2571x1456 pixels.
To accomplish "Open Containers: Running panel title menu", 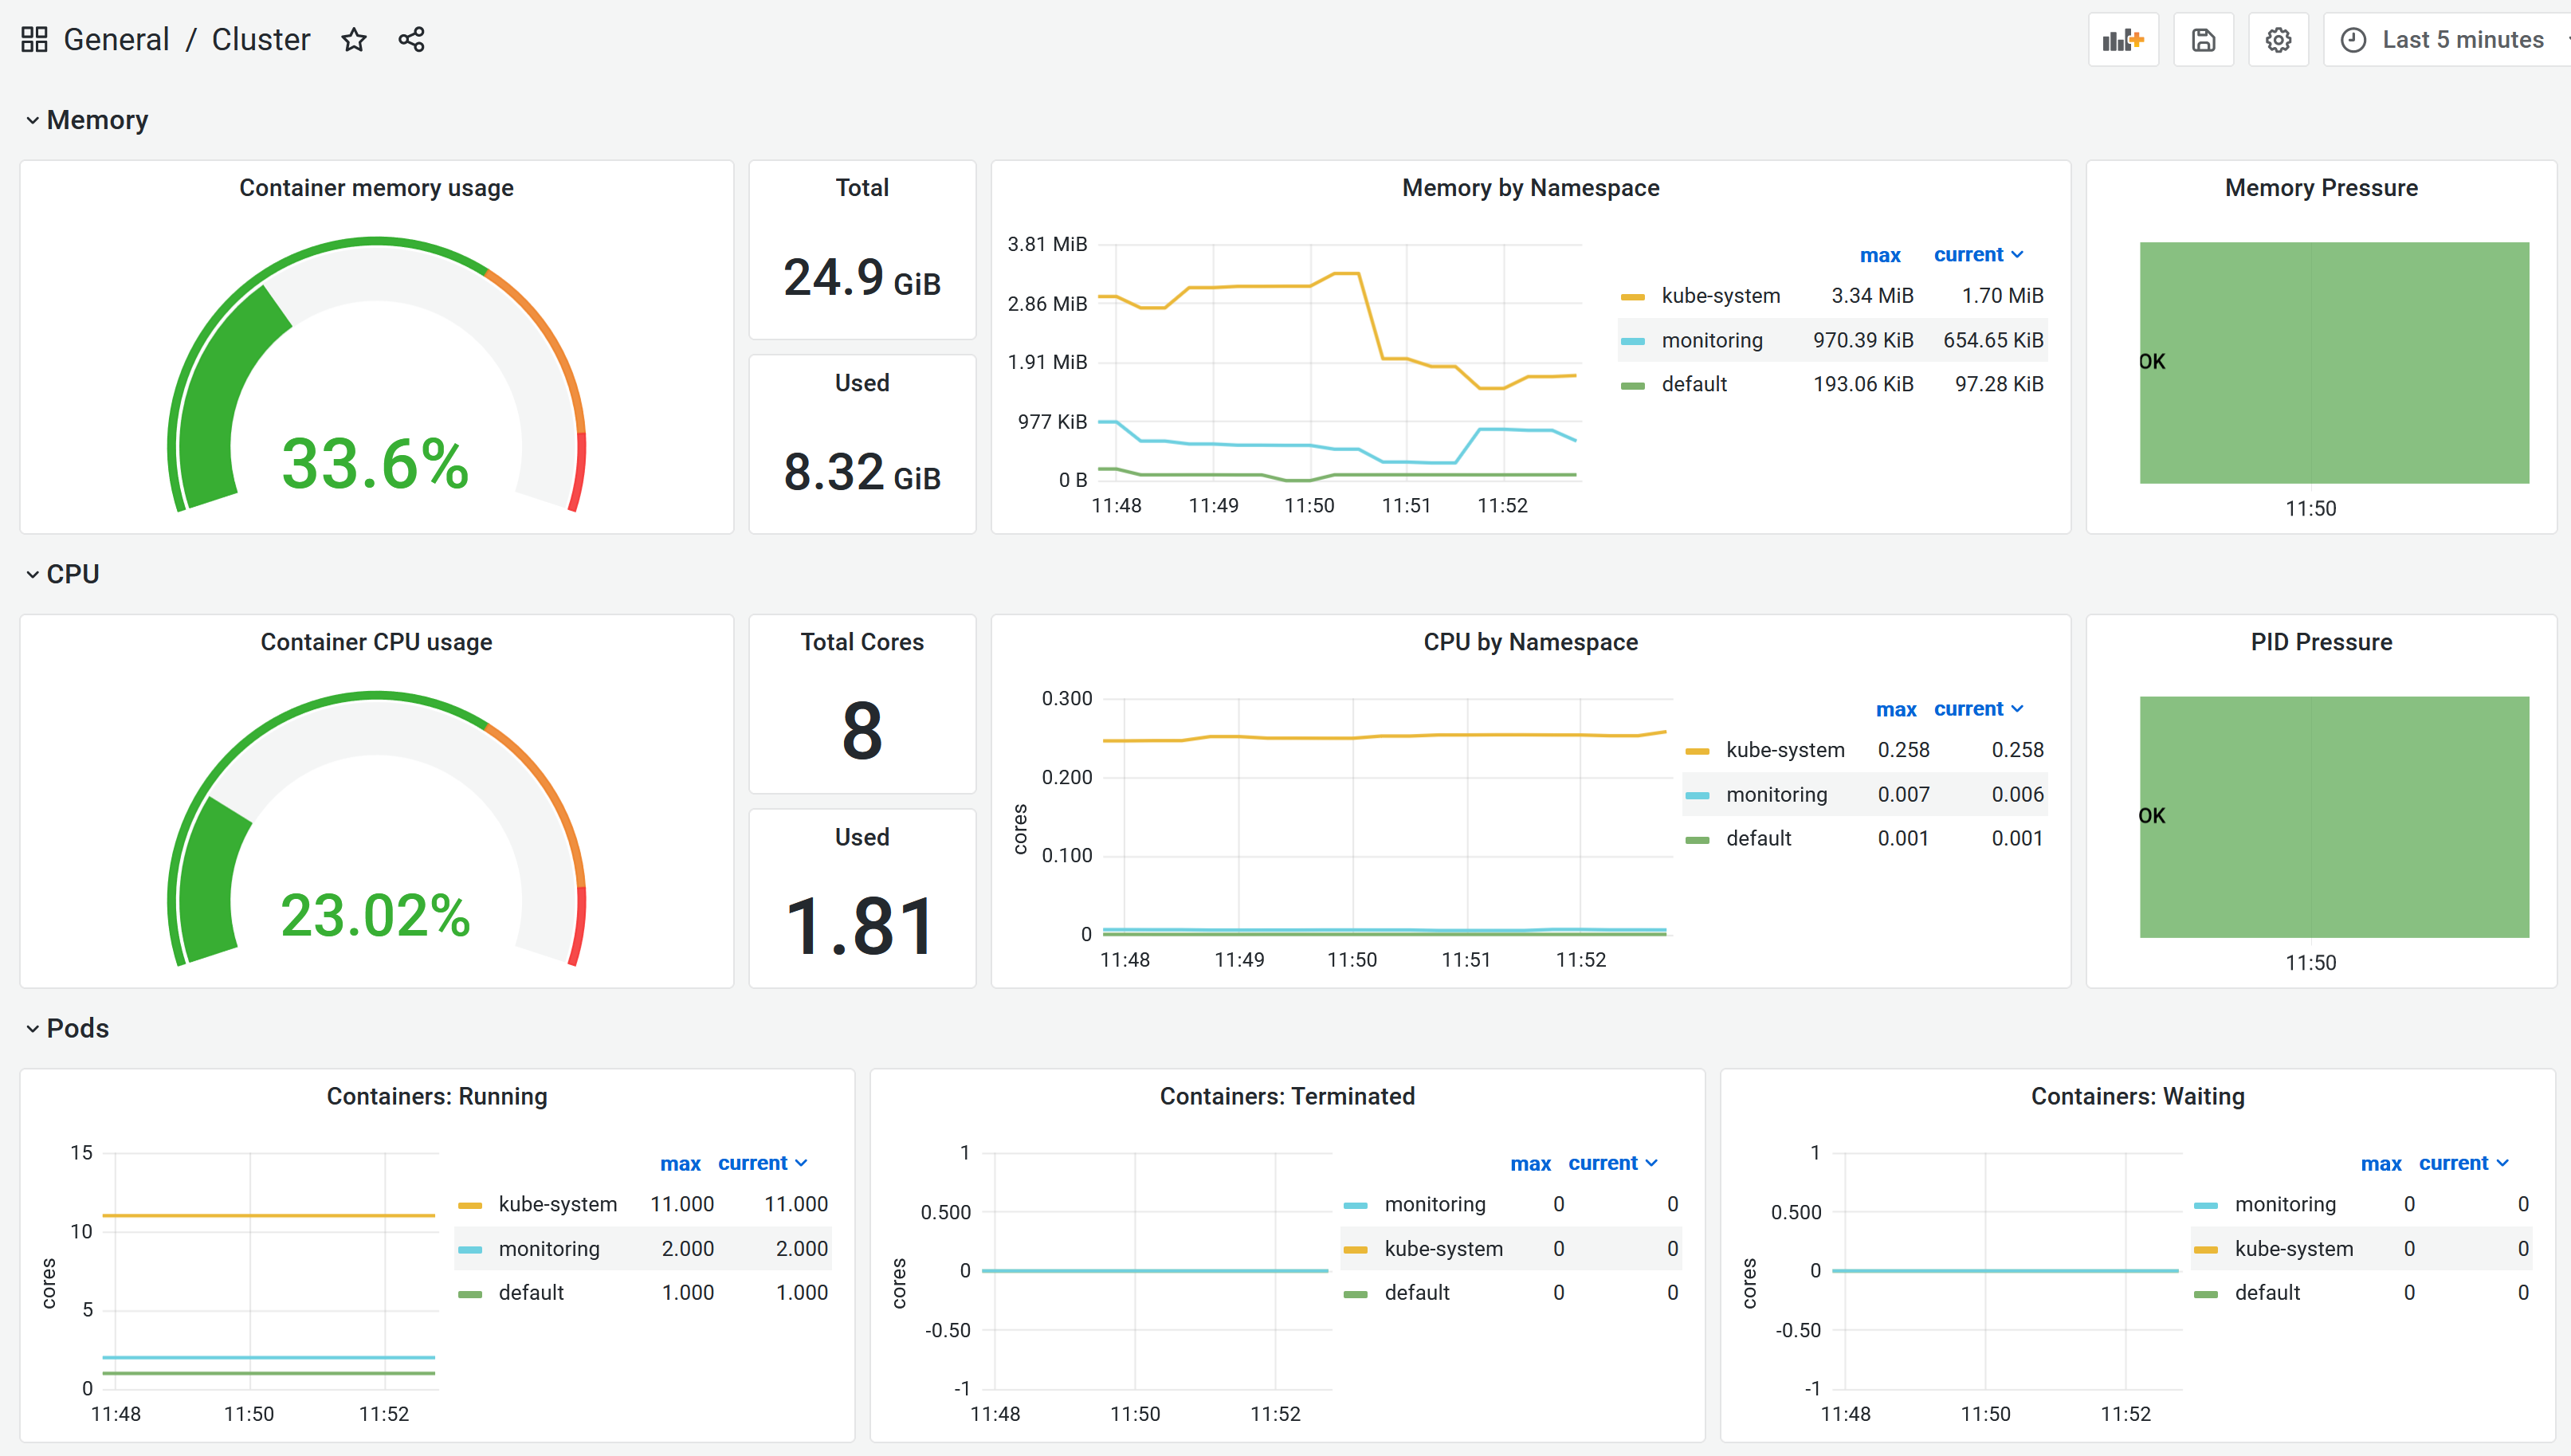I will pos(437,1096).
